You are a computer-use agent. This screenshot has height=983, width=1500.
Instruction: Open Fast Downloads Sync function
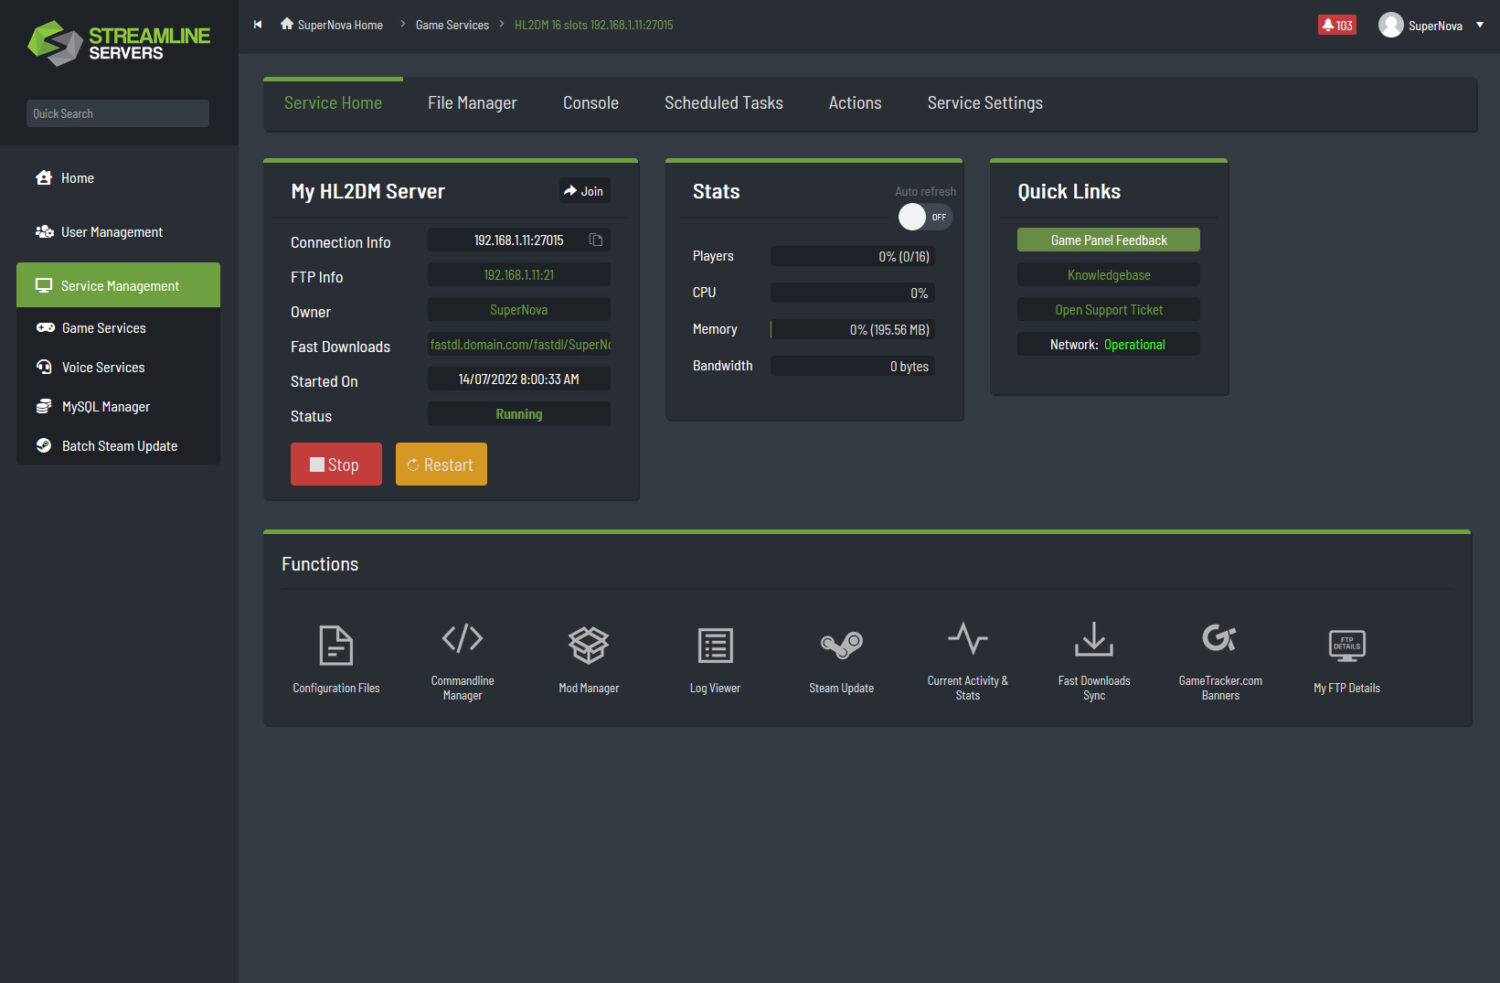[x=1094, y=660]
